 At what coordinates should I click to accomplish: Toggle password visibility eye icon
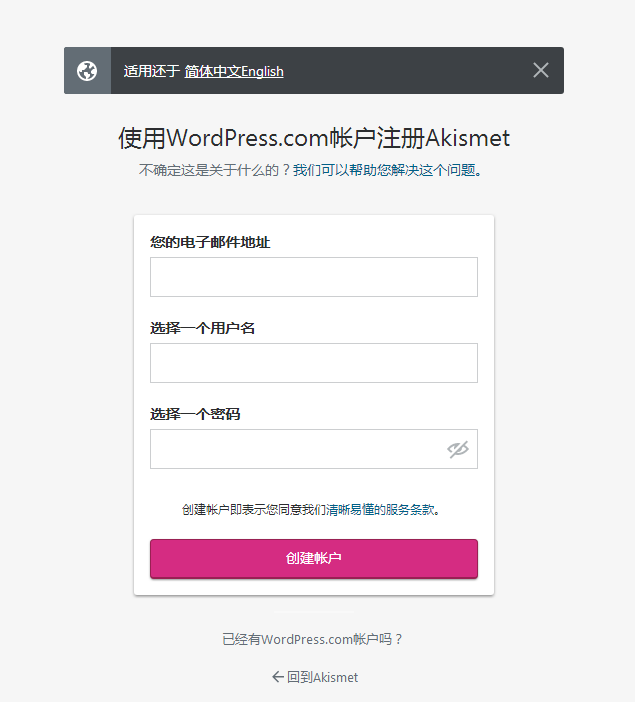[x=458, y=449]
